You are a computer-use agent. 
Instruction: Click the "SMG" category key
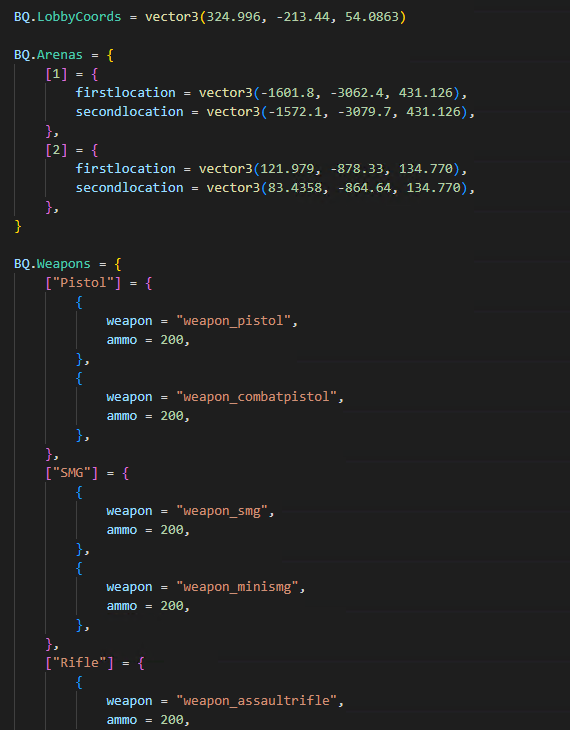[72, 473]
